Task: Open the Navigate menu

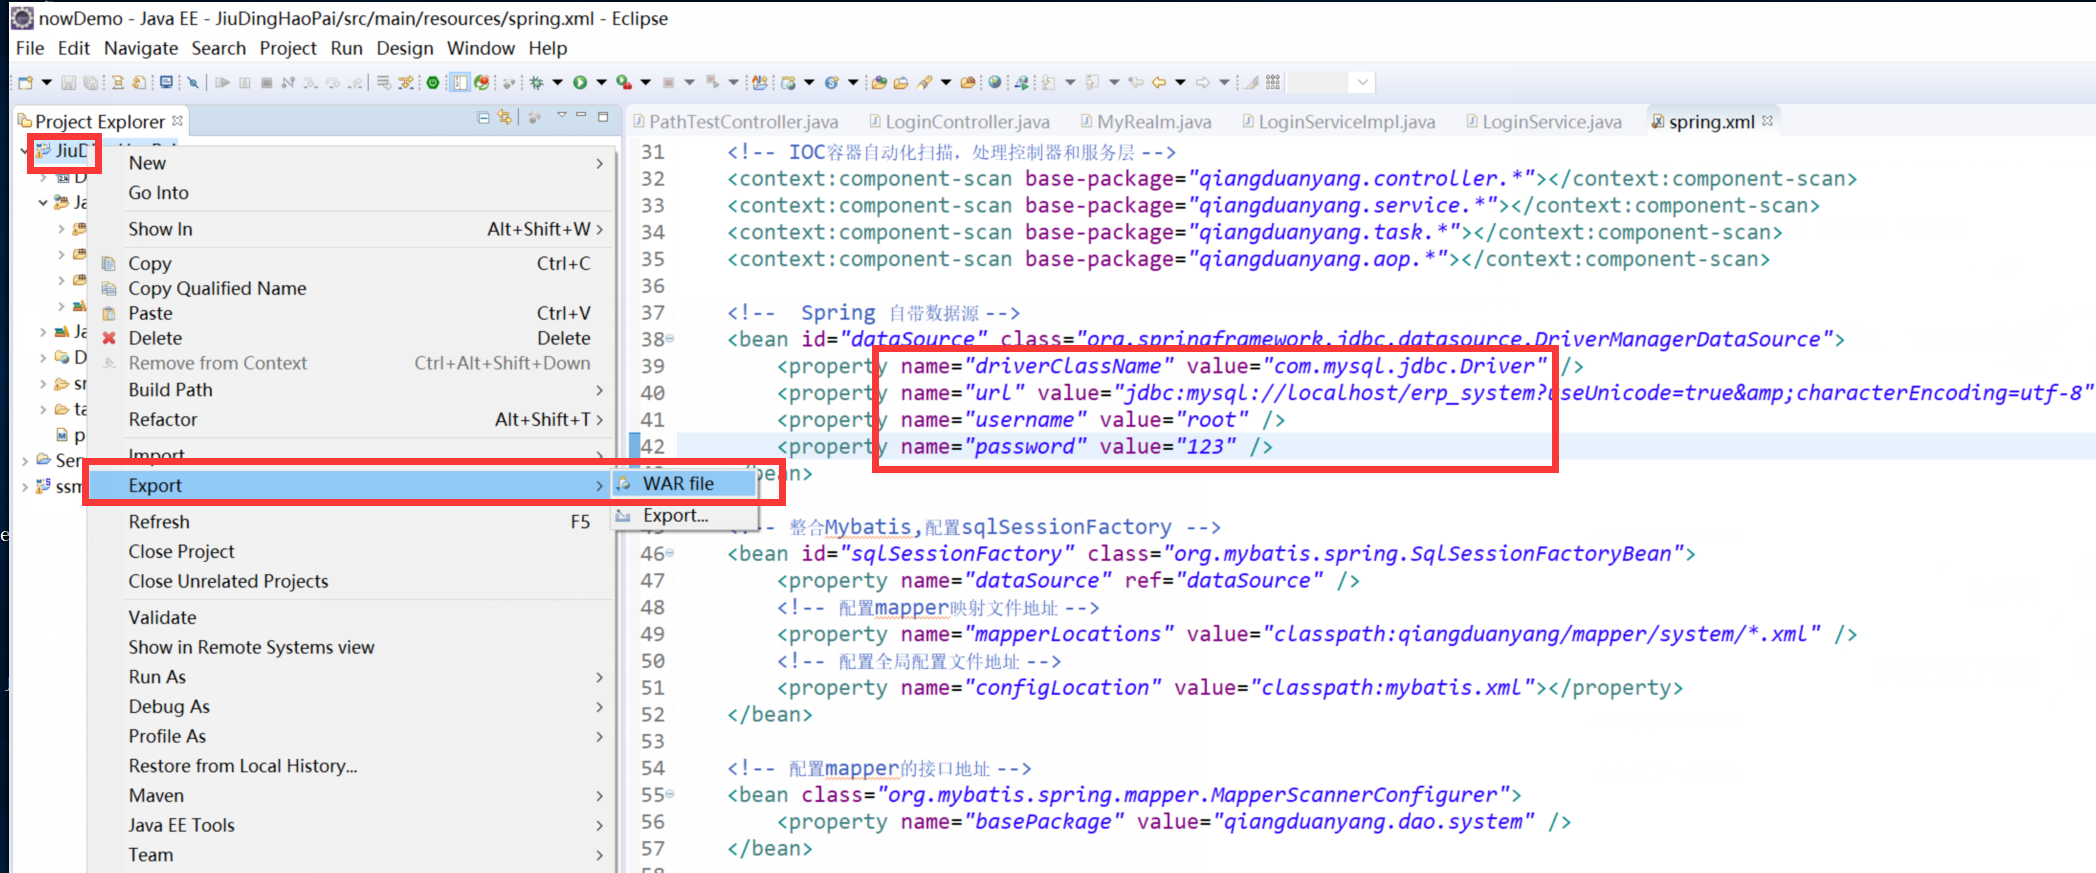Action: pos(141,48)
